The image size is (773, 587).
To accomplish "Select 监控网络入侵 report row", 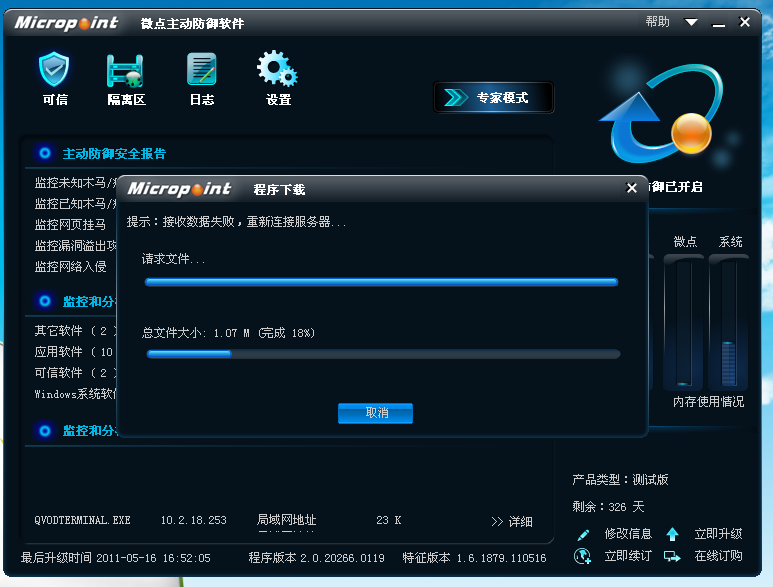I will pyautogui.click(x=70, y=267).
